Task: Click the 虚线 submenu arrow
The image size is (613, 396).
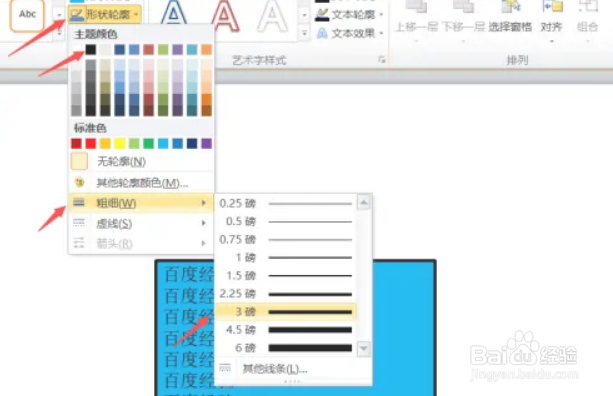Action: coord(203,223)
